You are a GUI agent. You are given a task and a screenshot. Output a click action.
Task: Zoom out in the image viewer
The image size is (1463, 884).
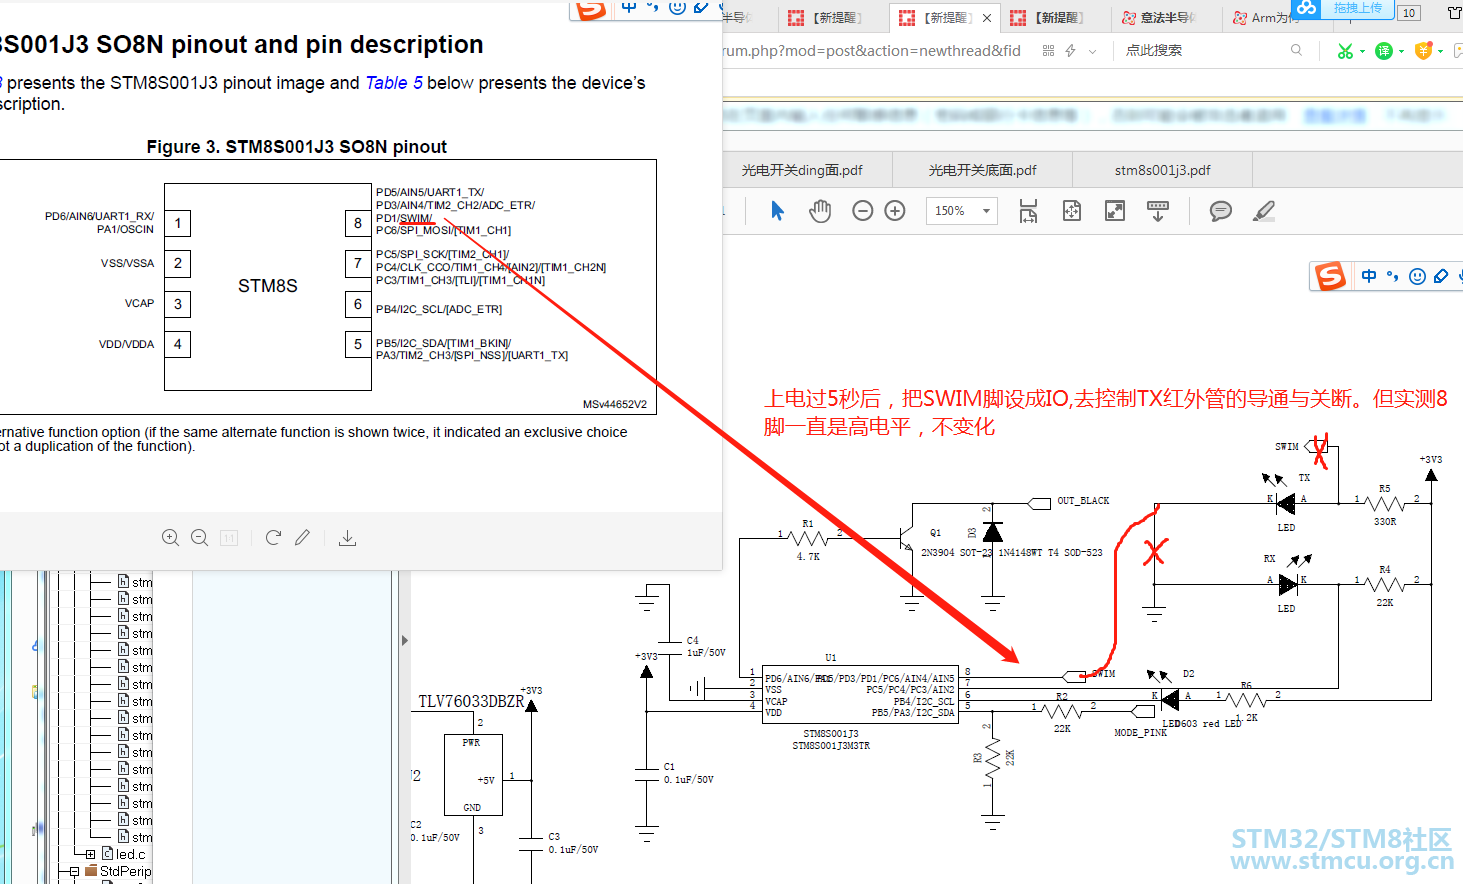pyautogui.click(x=200, y=538)
